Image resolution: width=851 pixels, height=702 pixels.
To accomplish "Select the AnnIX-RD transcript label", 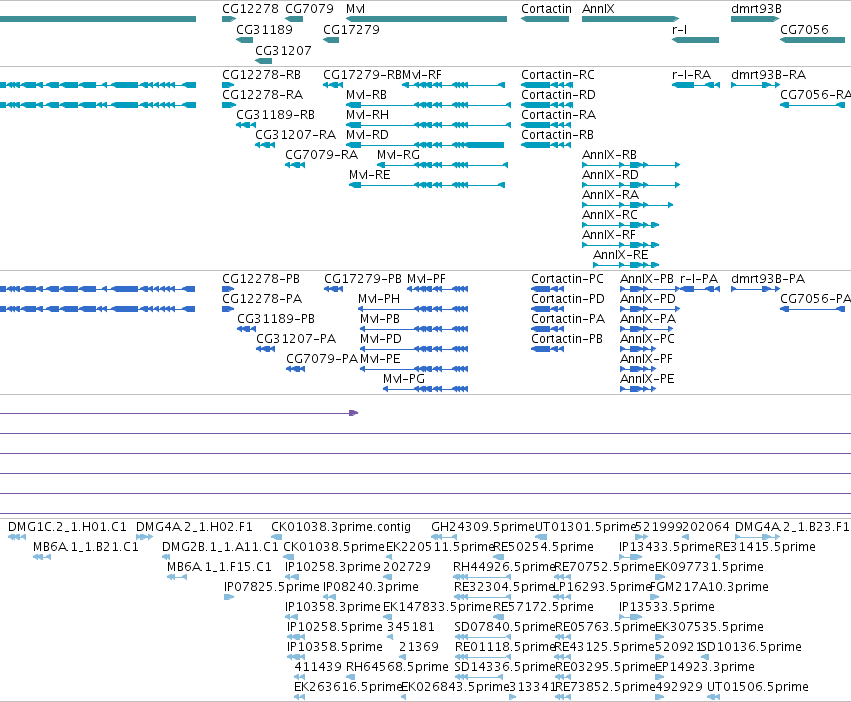I will (x=611, y=175).
